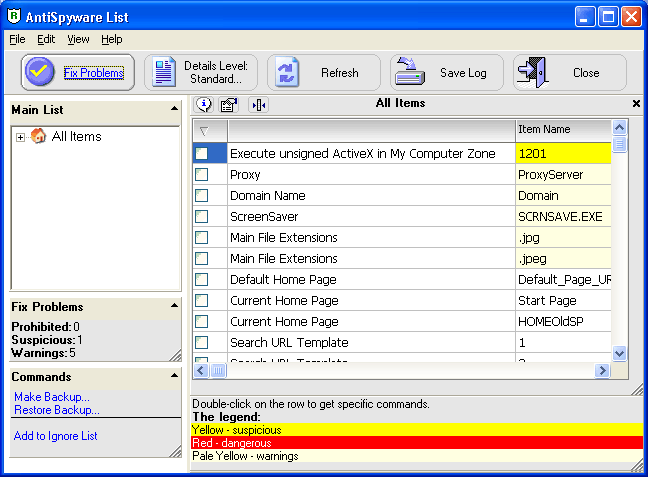Click the Fix Problems link text

click(x=94, y=73)
